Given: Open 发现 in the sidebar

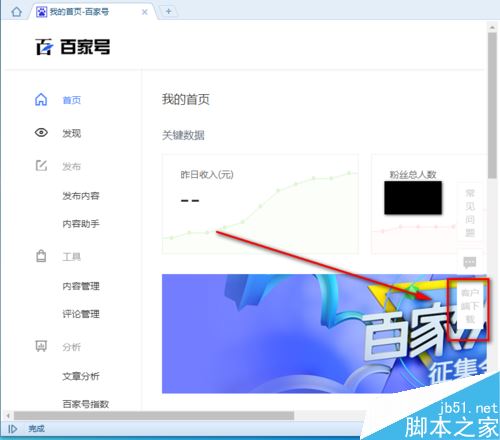Looking at the screenshot, I should [71, 133].
